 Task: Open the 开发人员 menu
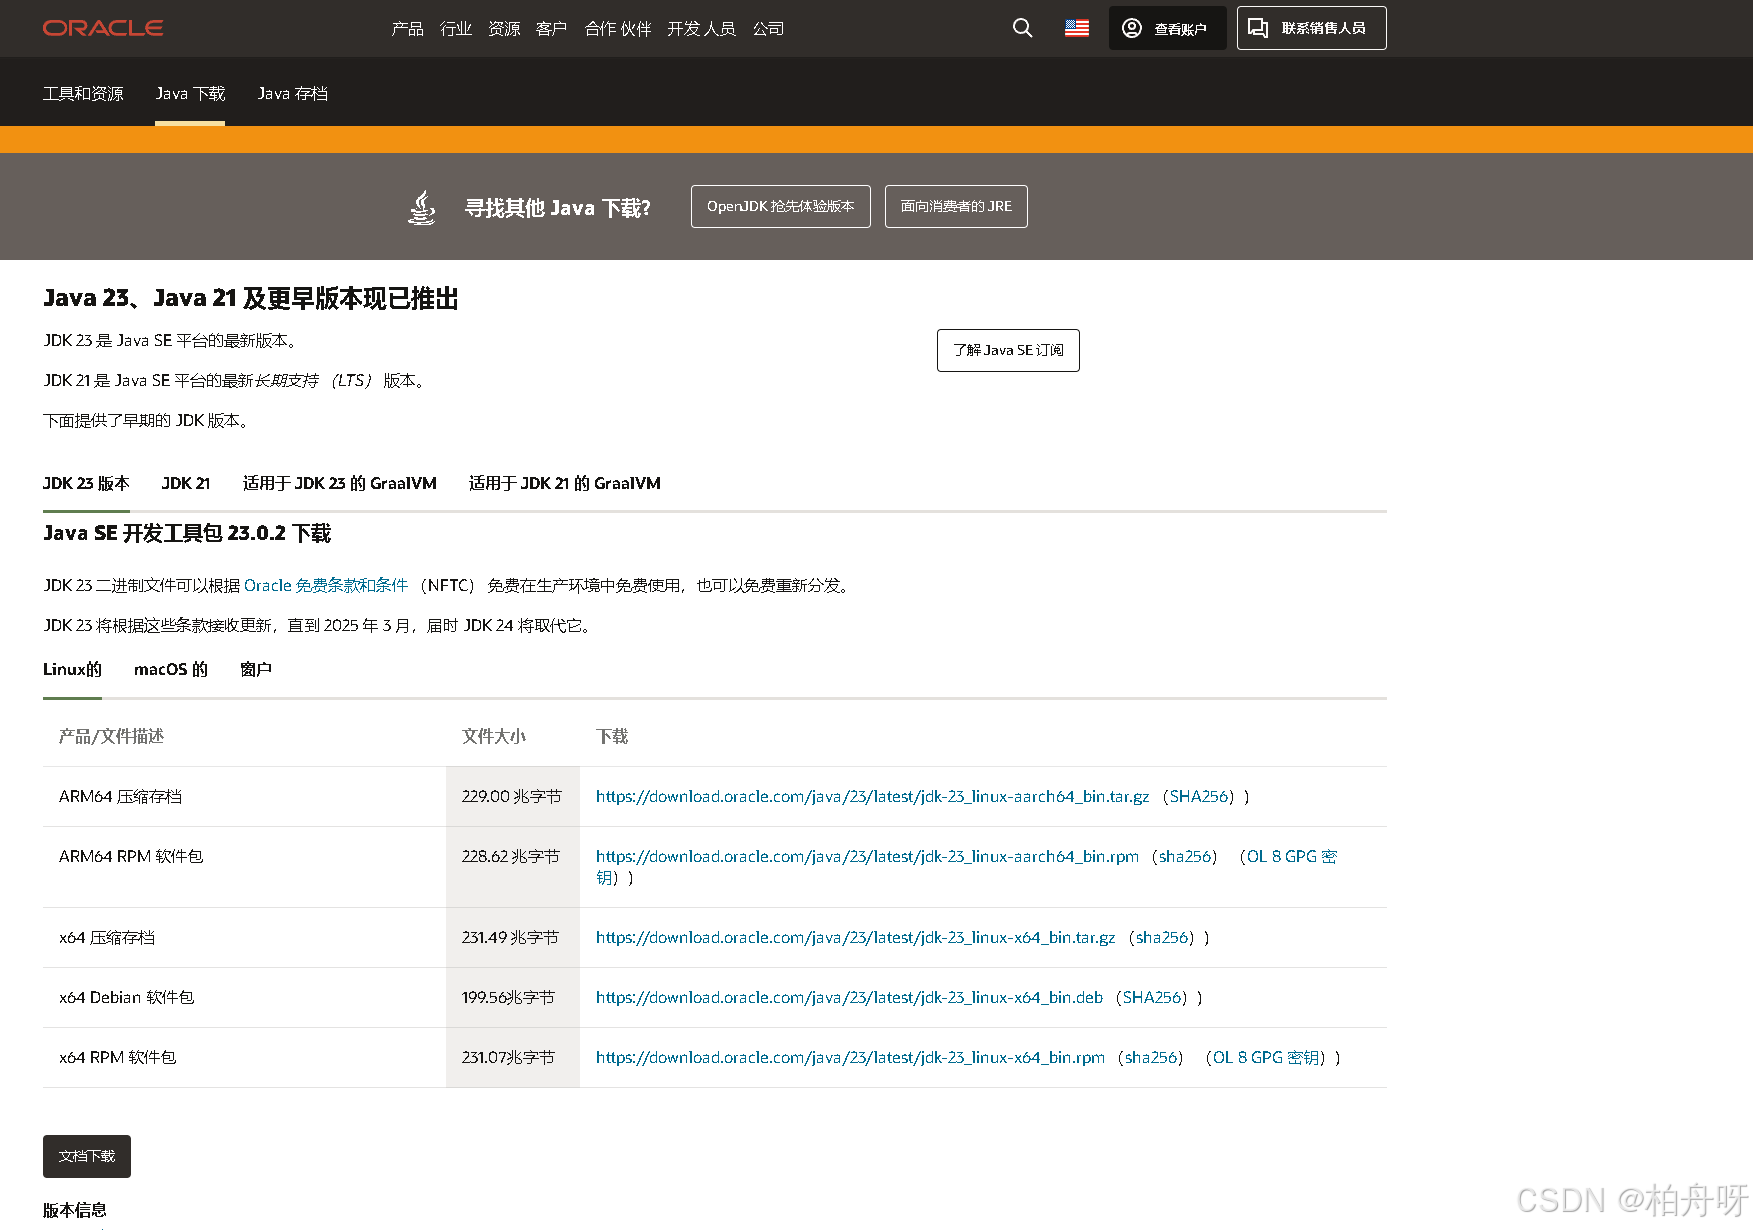pos(701,29)
